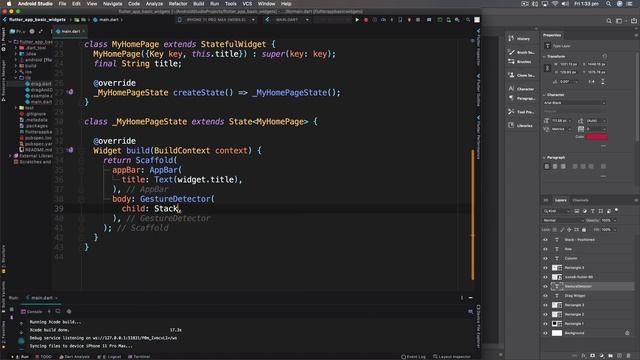Hide the Background layer
This screenshot has height=360, width=640.
(x=545, y=333)
